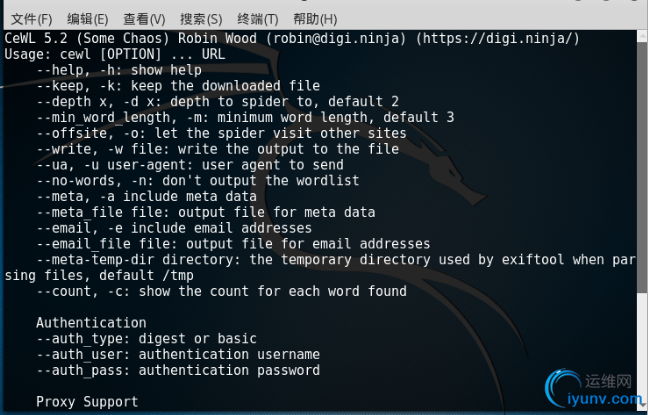Open the 文件(F) menu
Screen dimensions: 648x415
(x=31, y=19)
